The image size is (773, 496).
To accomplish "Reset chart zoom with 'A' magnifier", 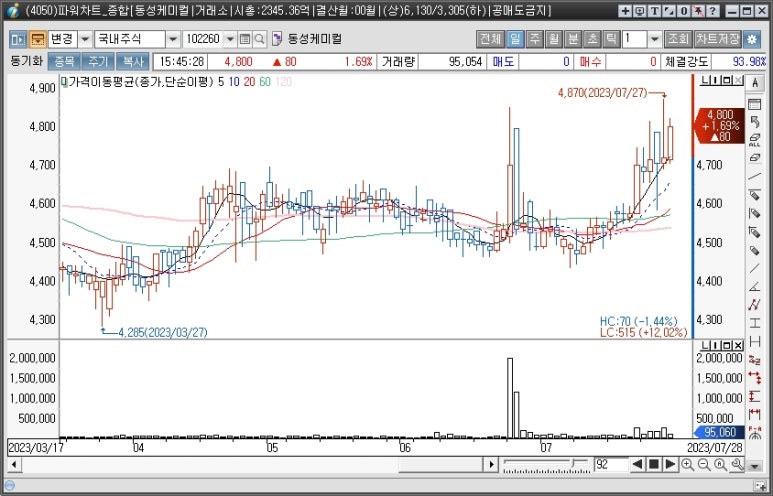I will pos(720,464).
